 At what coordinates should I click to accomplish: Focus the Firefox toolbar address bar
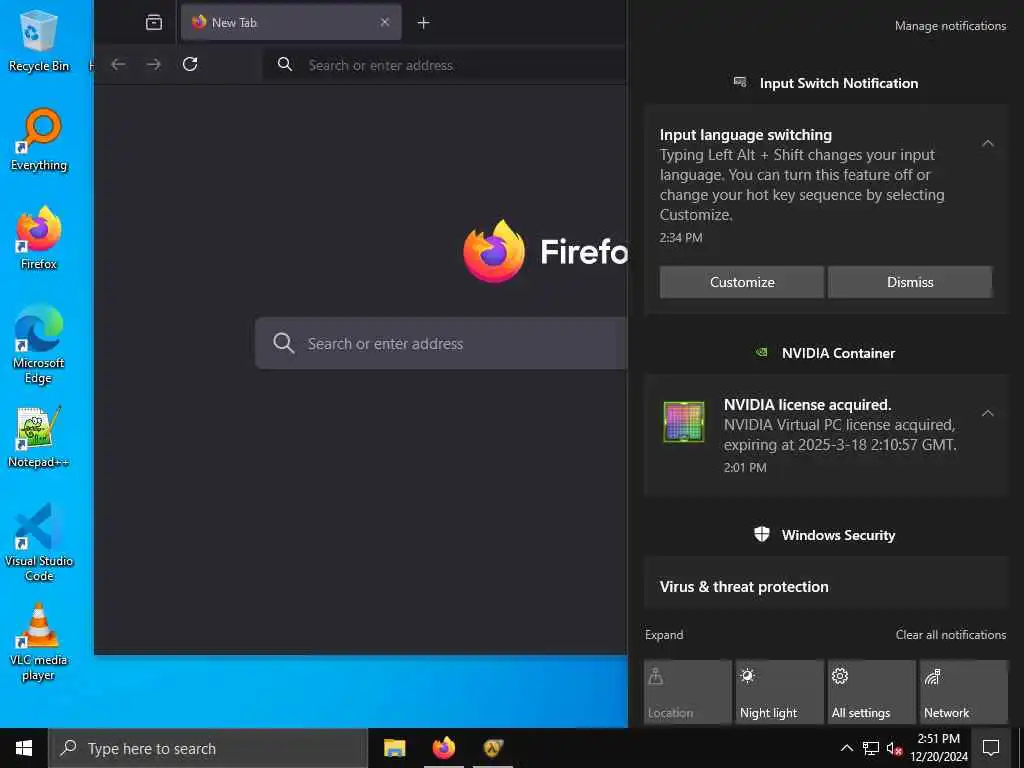445,65
